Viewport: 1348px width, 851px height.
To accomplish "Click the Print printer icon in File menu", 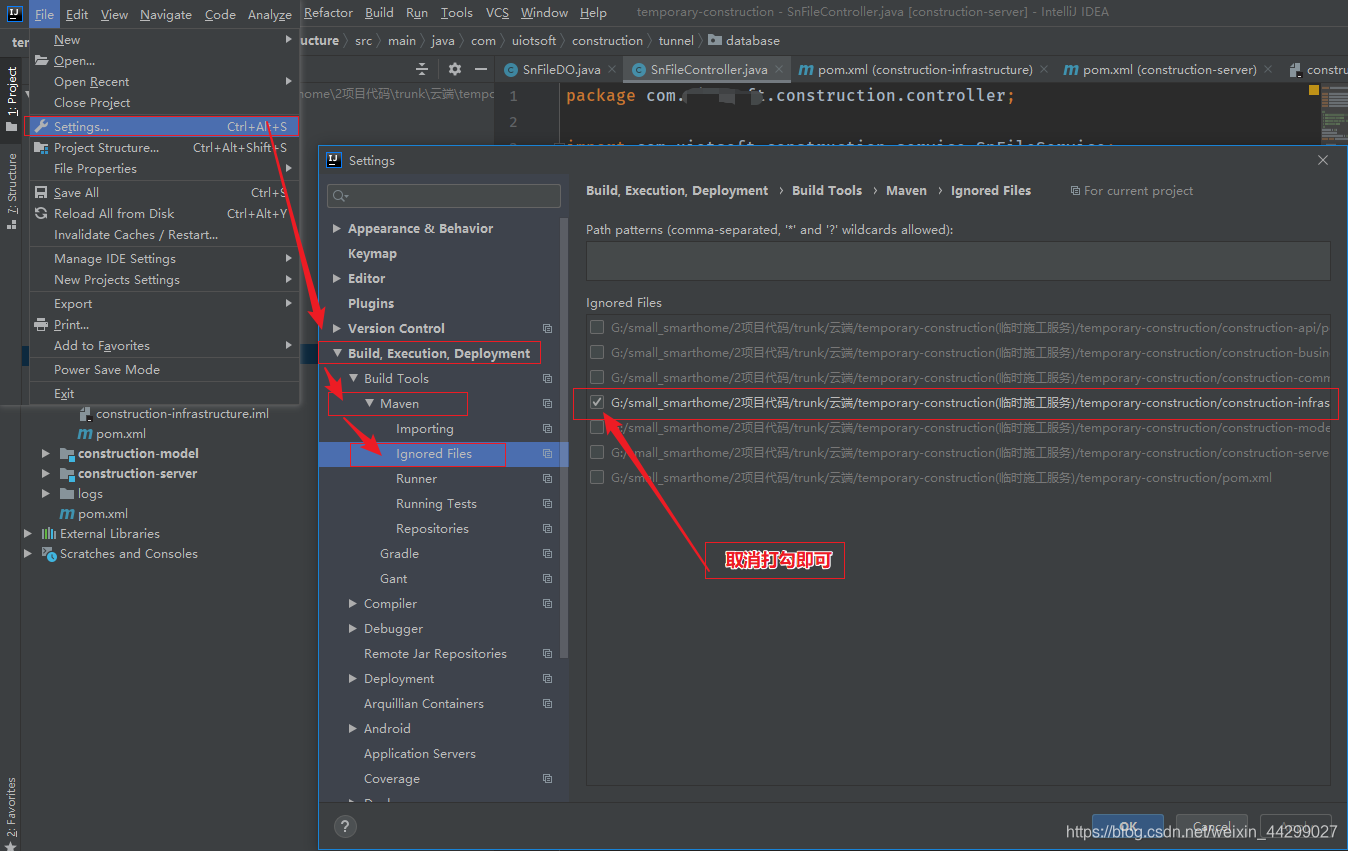I will 41,324.
